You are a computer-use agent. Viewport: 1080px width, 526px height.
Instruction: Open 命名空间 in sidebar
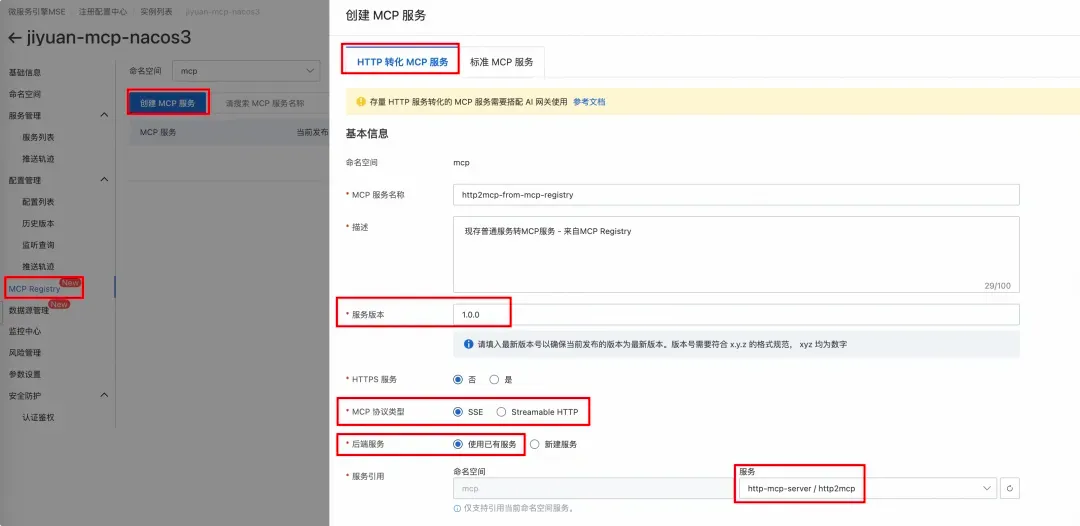pos(25,94)
